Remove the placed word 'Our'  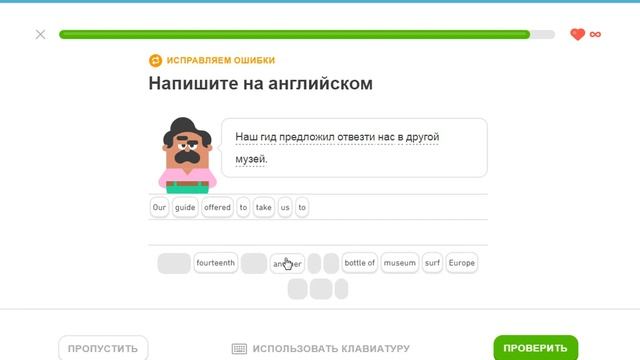click(x=159, y=207)
